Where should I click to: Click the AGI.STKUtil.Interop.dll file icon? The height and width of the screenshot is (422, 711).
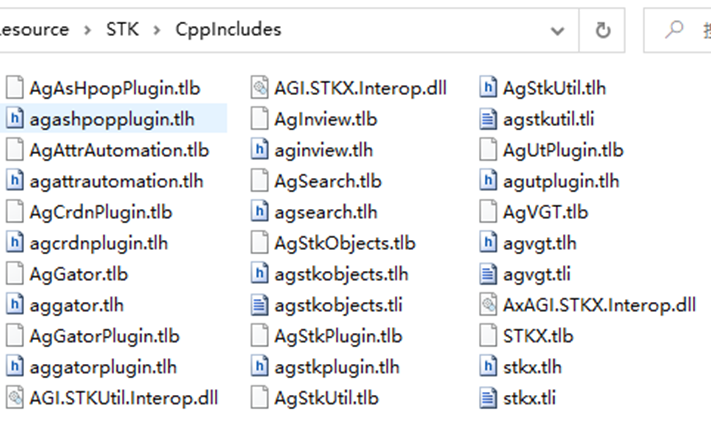point(14,397)
